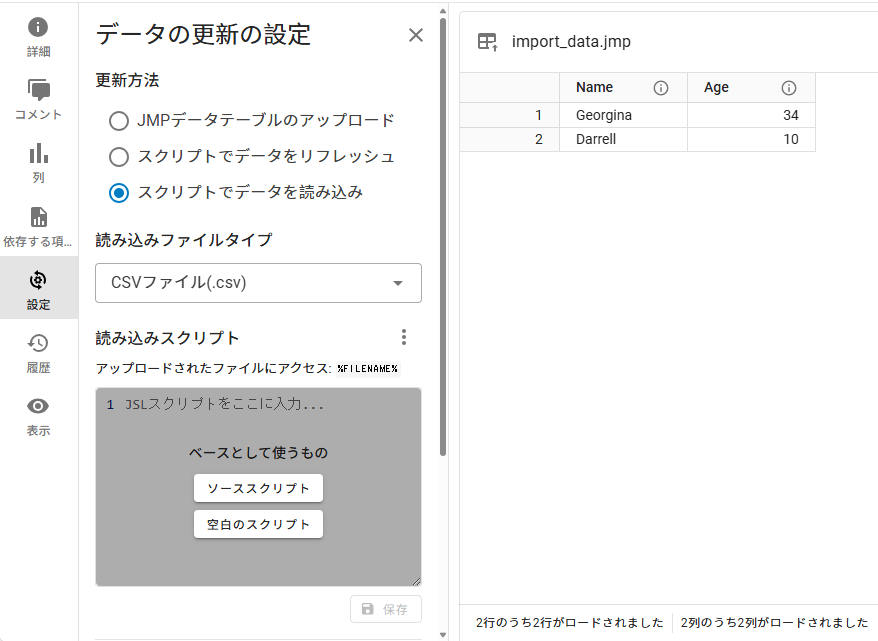Click the ソーススクリプト button

[x=258, y=489]
